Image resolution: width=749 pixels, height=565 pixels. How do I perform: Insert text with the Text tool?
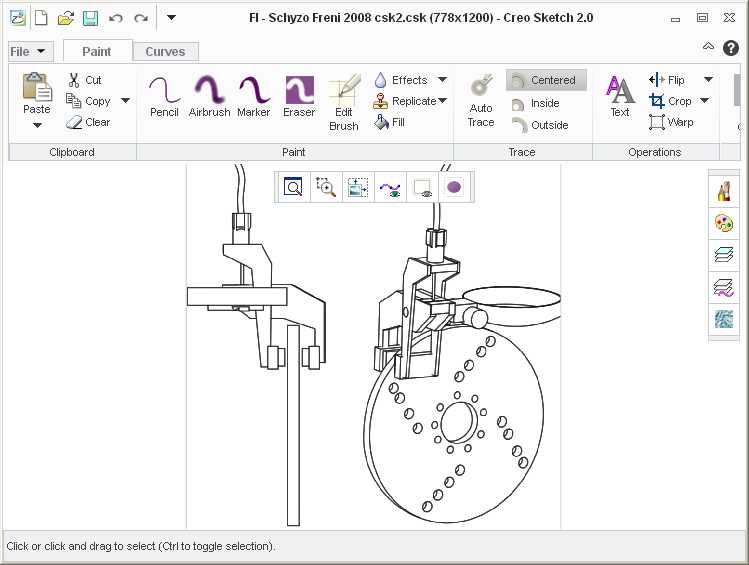tap(620, 96)
